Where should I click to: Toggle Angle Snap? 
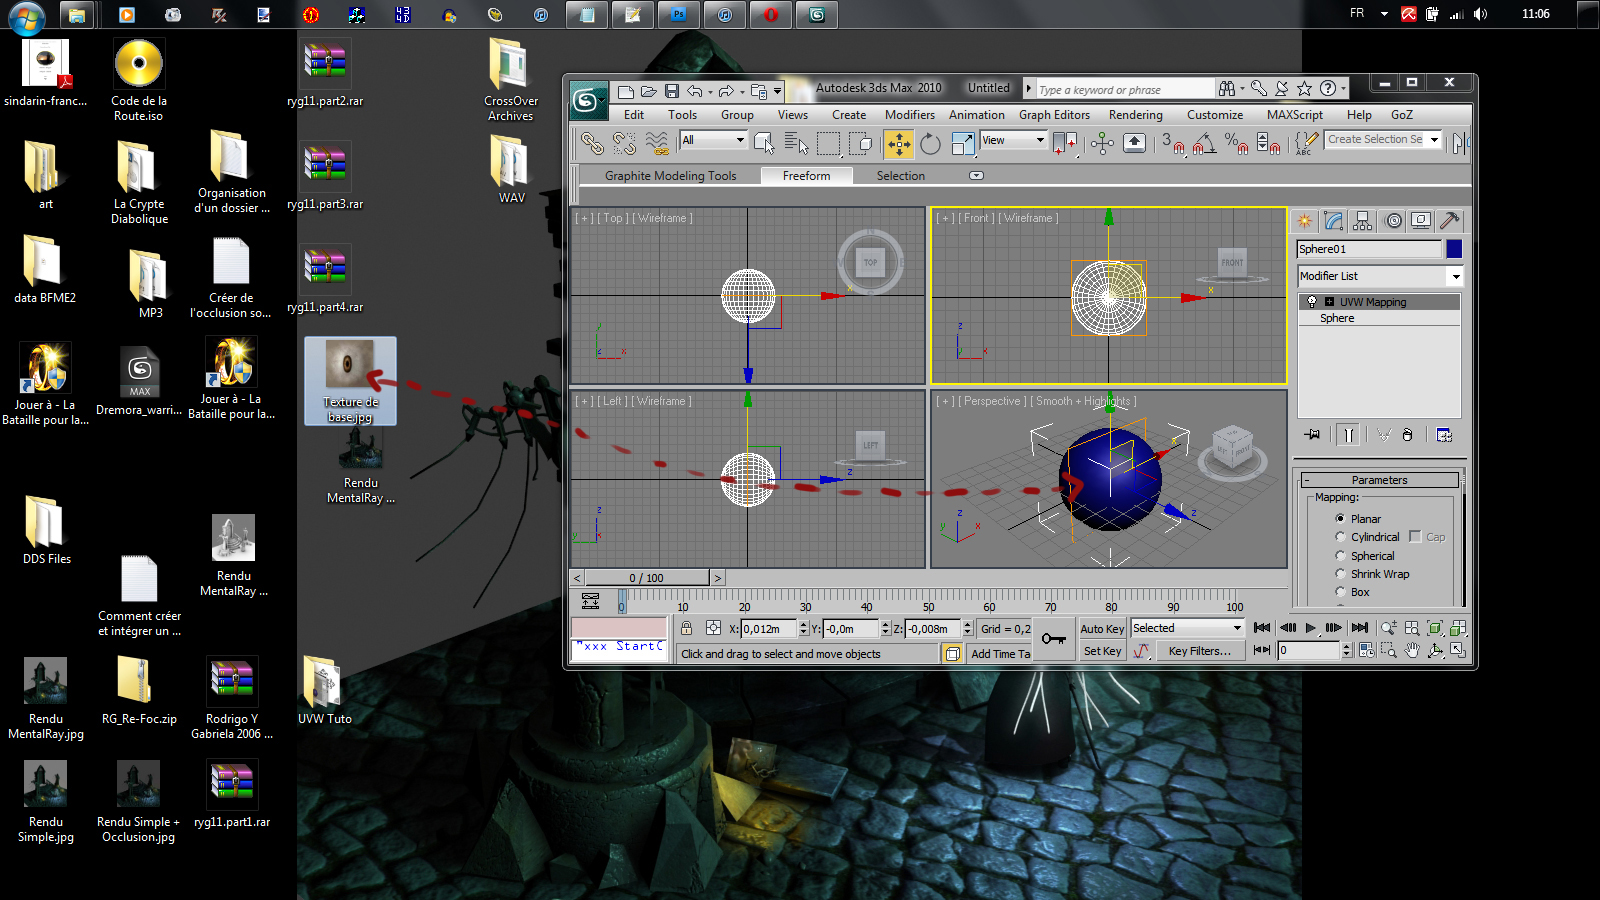[x=1205, y=144]
